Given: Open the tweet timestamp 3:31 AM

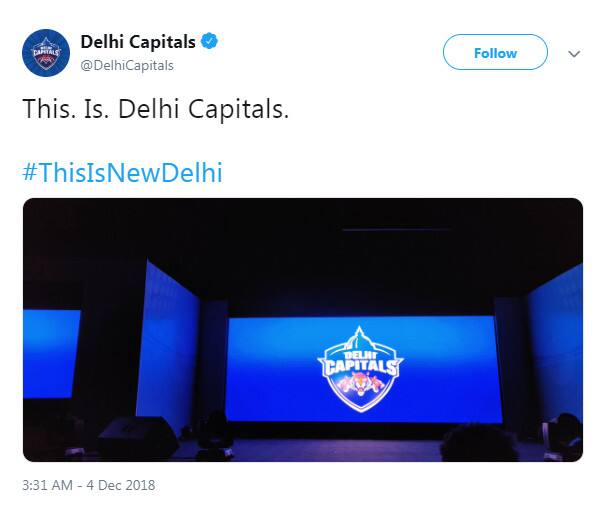Looking at the screenshot, I should [x=47, y=485].
